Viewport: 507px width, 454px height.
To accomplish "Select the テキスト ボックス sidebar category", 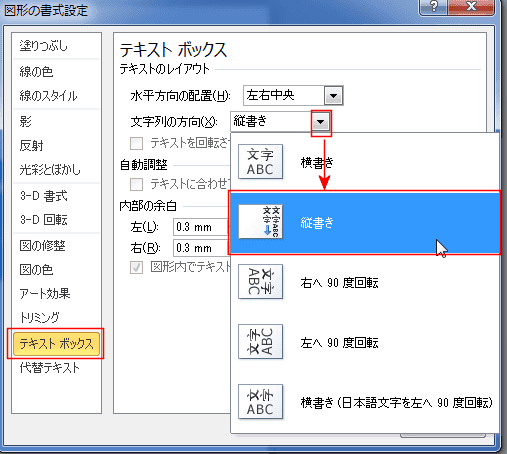I will point(56,343).
